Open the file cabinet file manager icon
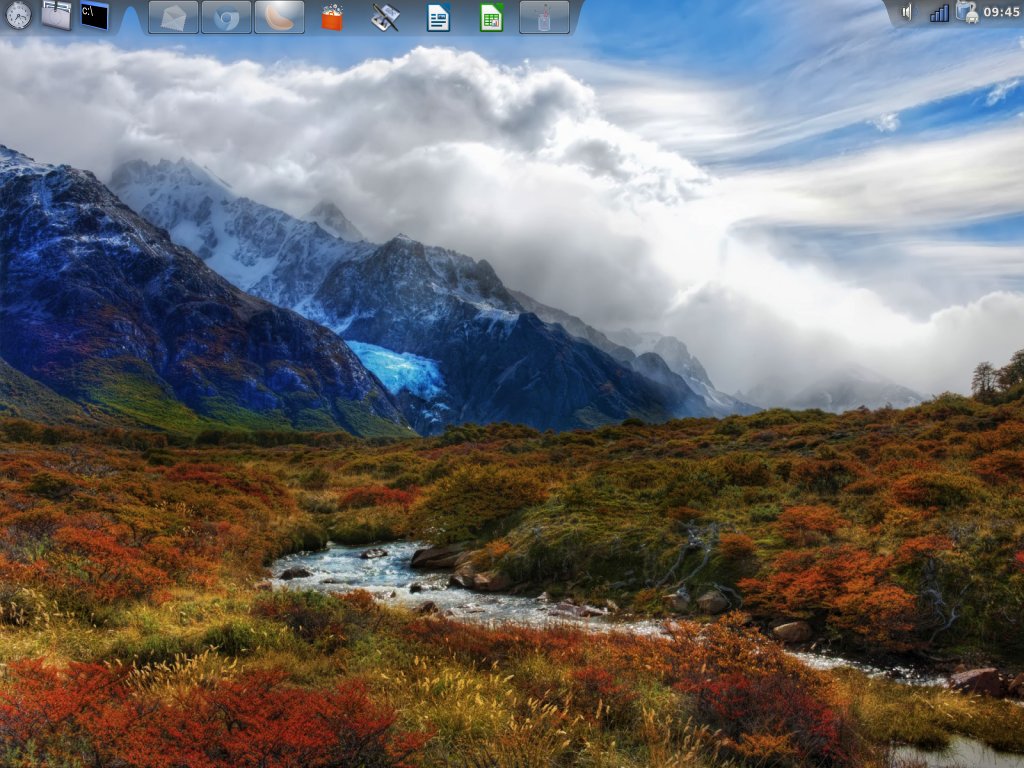This screenshot has width=1024, height=768. 56,16
